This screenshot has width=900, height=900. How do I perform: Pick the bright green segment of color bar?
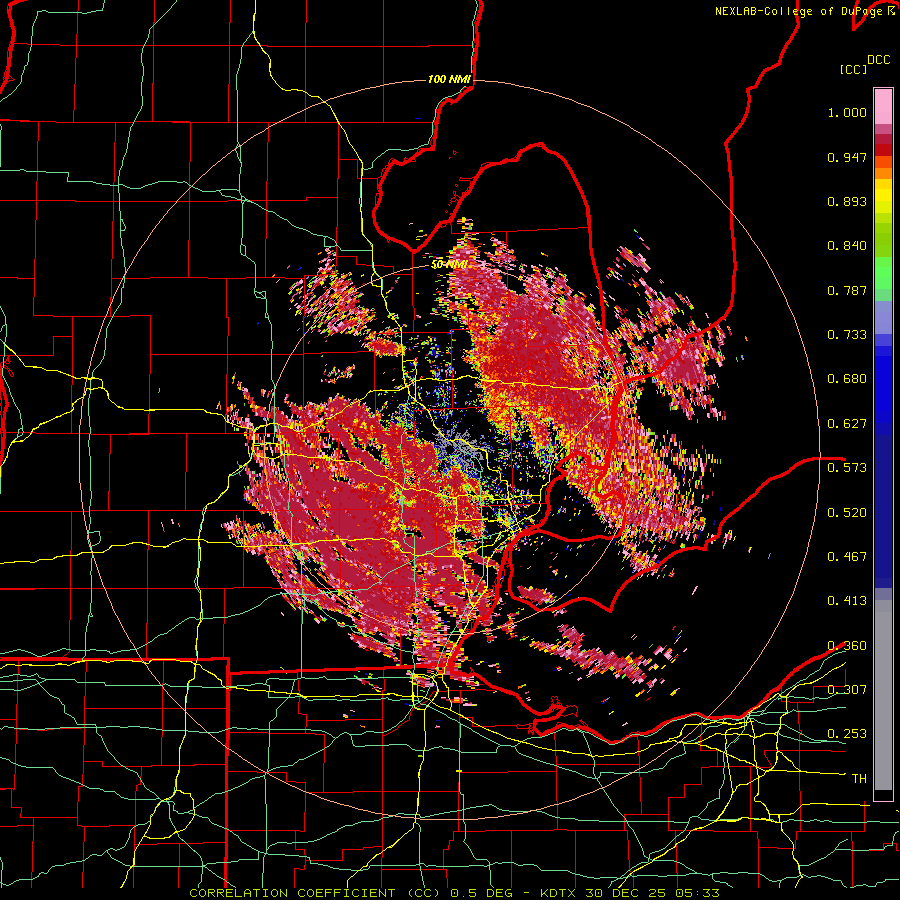883,272
